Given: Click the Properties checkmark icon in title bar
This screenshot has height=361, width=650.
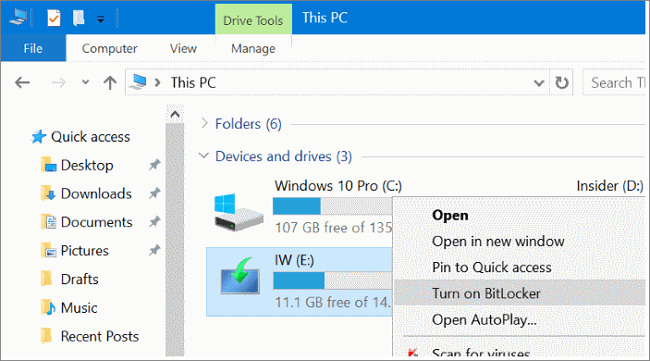Looking at the screenshot, I should 54,18.
